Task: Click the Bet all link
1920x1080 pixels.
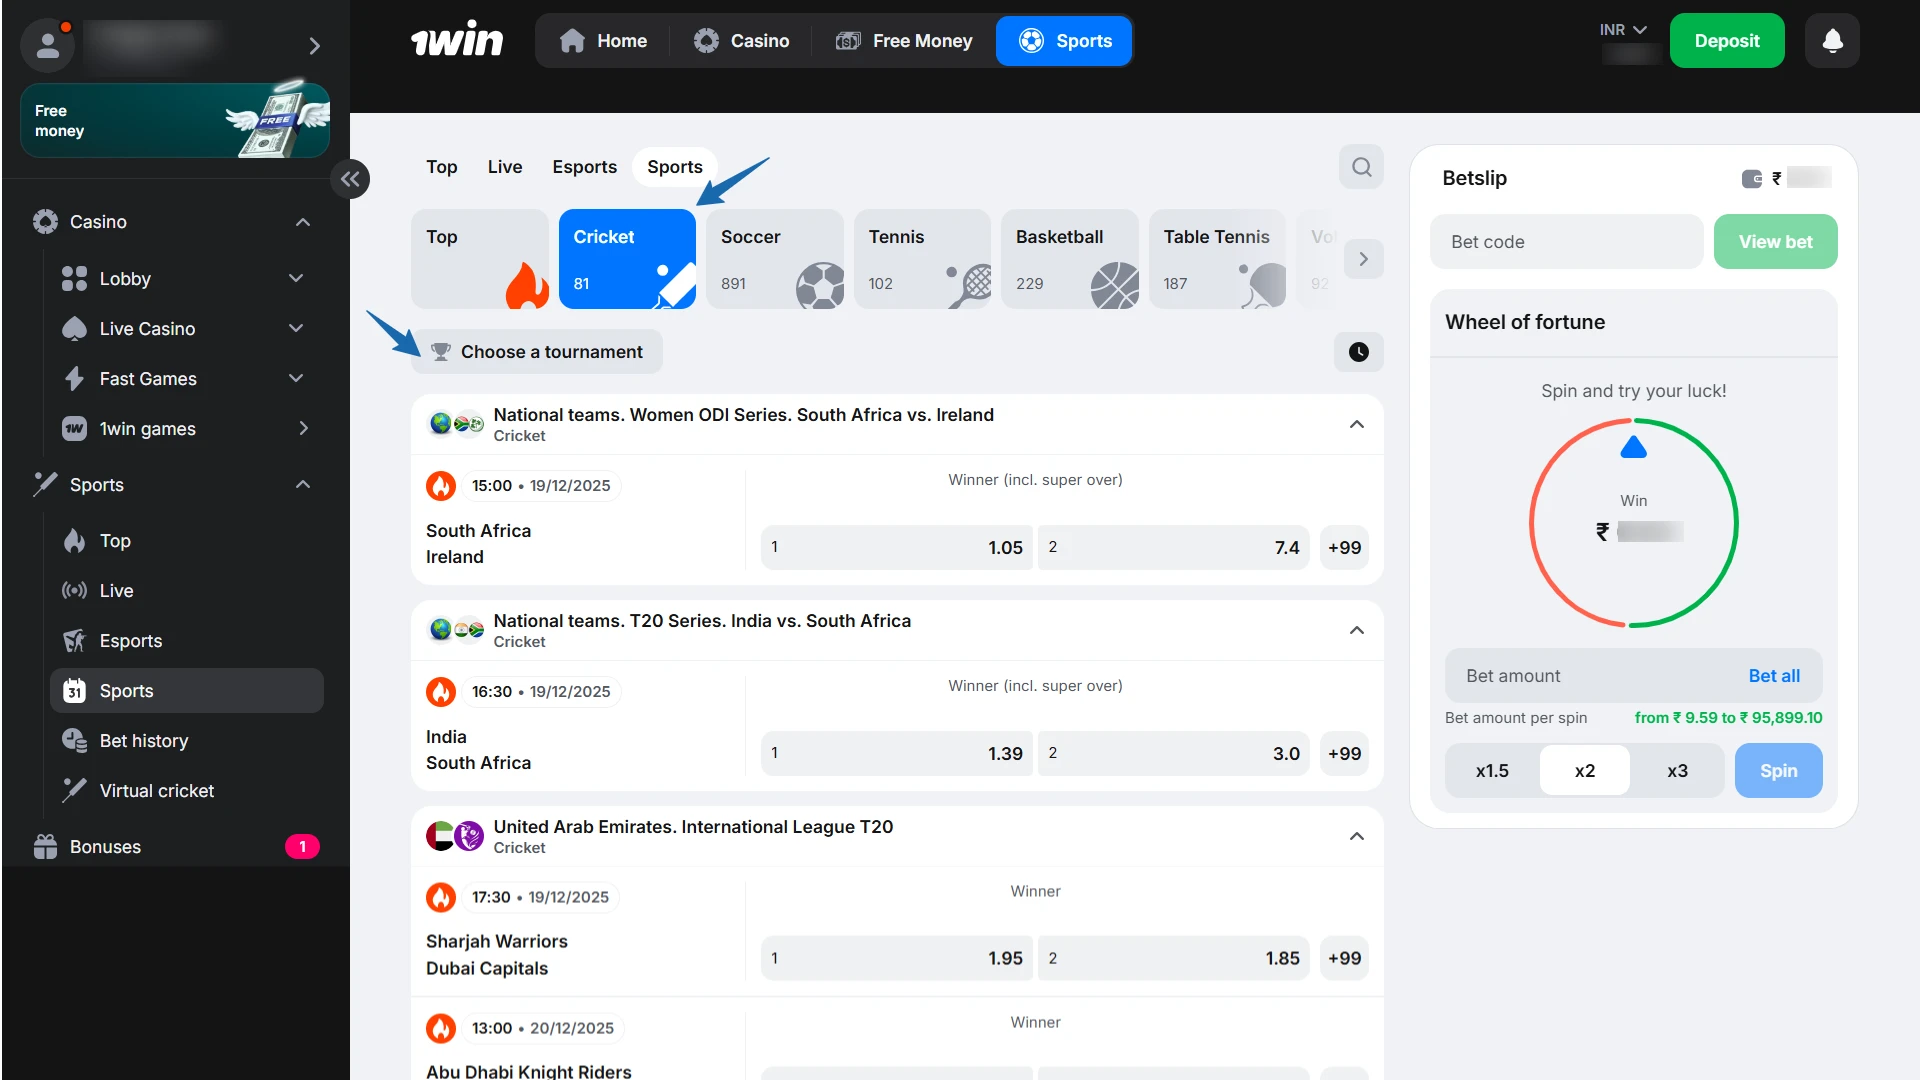Action: (1774, 676)
